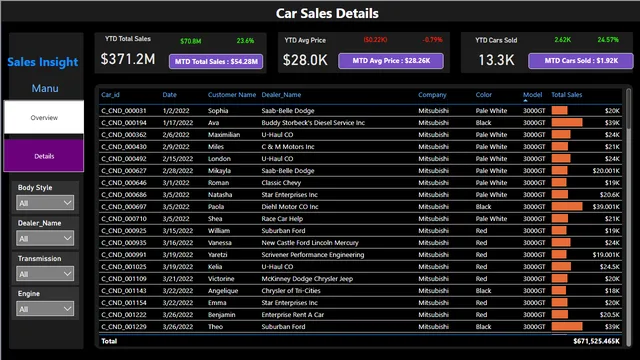The width and height of the screenshot is (640, 360).
Task: Click Total Sales bar for C_CND_001229
Action: [567, 327]
